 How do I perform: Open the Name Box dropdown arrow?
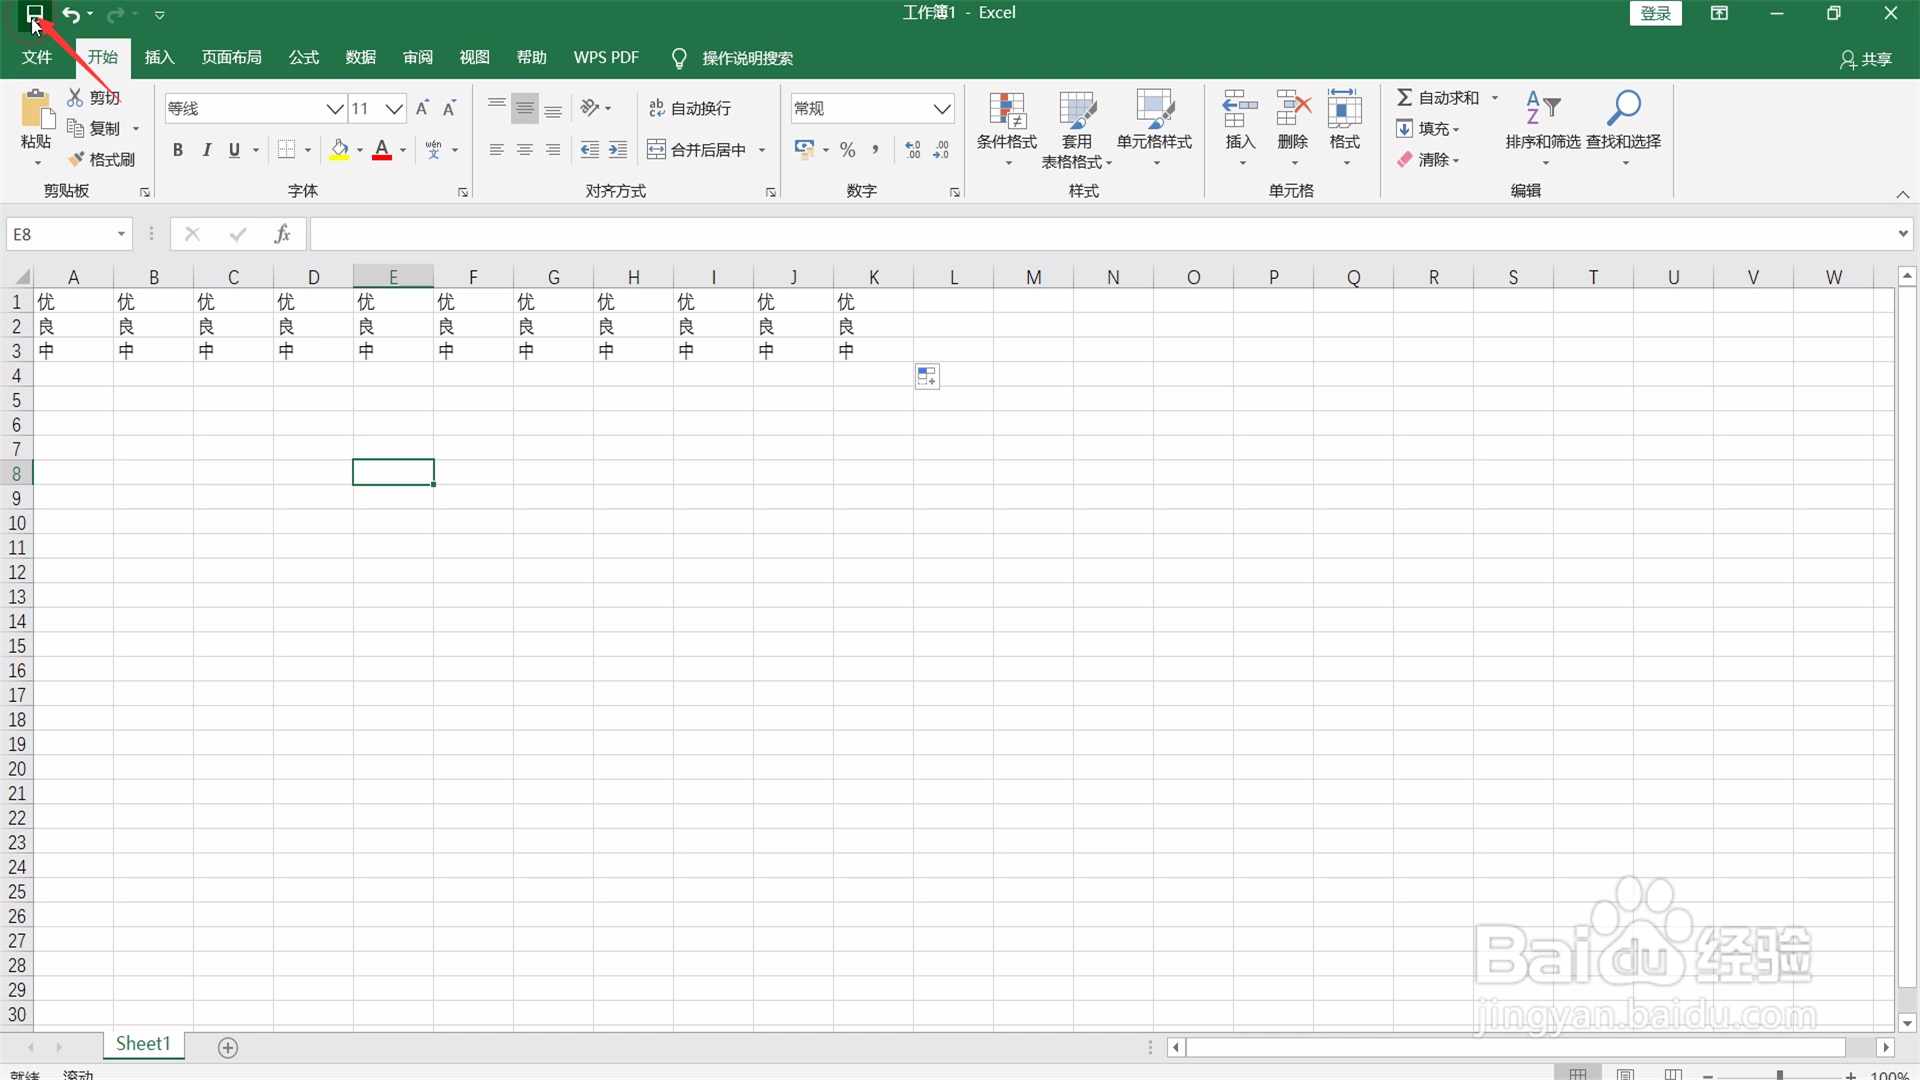click(121, 234)
